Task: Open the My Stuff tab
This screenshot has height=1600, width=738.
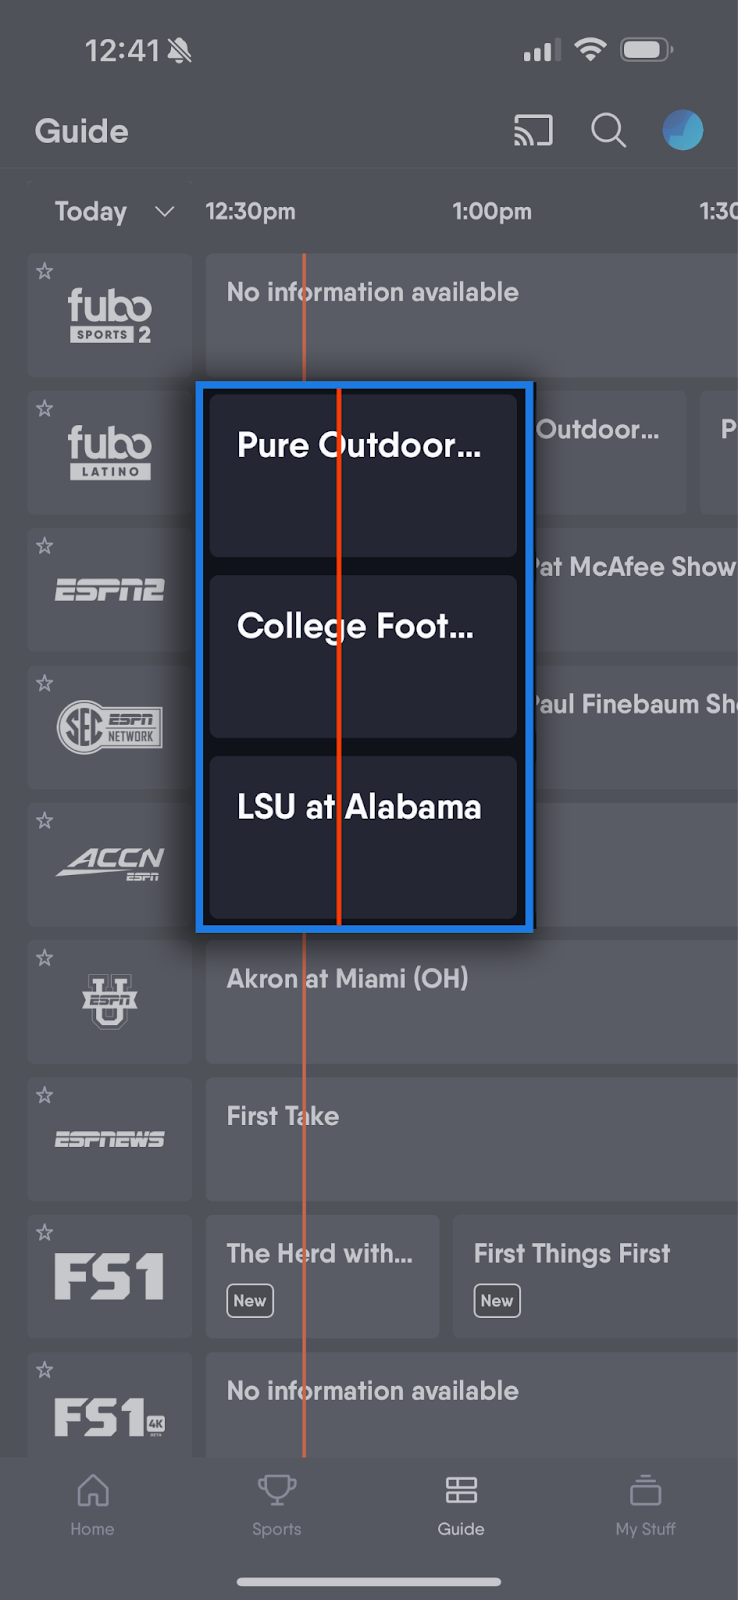Action: click(x=645, y=1504)
